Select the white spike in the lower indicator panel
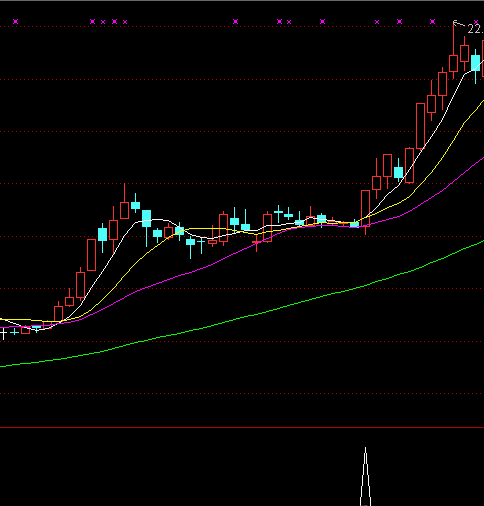484x506 pixels. tap(365, 477)
